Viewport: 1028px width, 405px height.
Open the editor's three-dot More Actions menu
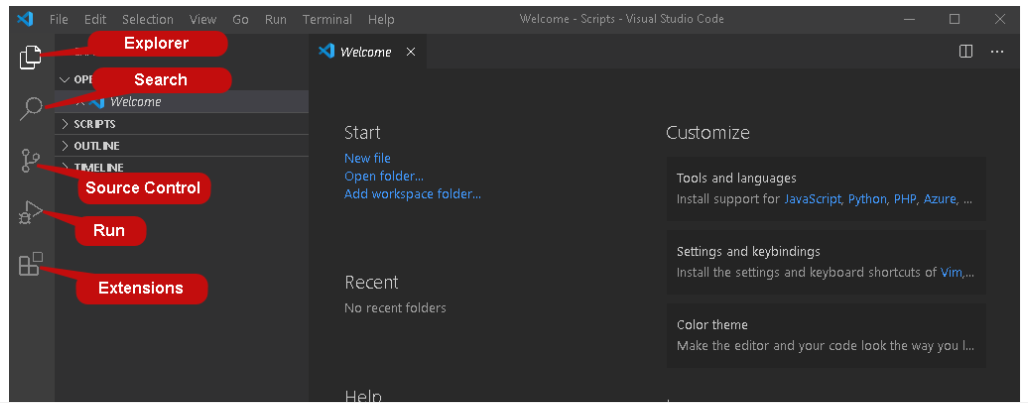click(x=997, y=52)
